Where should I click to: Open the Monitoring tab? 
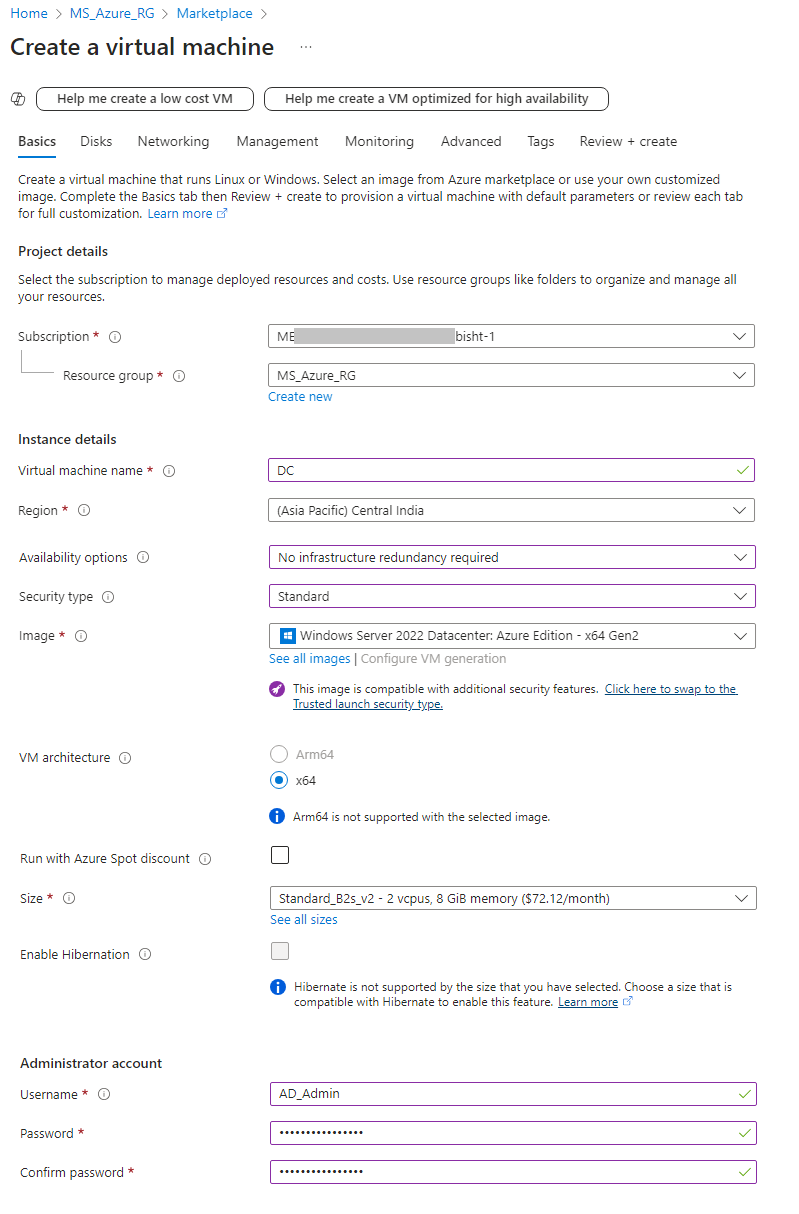(x=379, y=141)
